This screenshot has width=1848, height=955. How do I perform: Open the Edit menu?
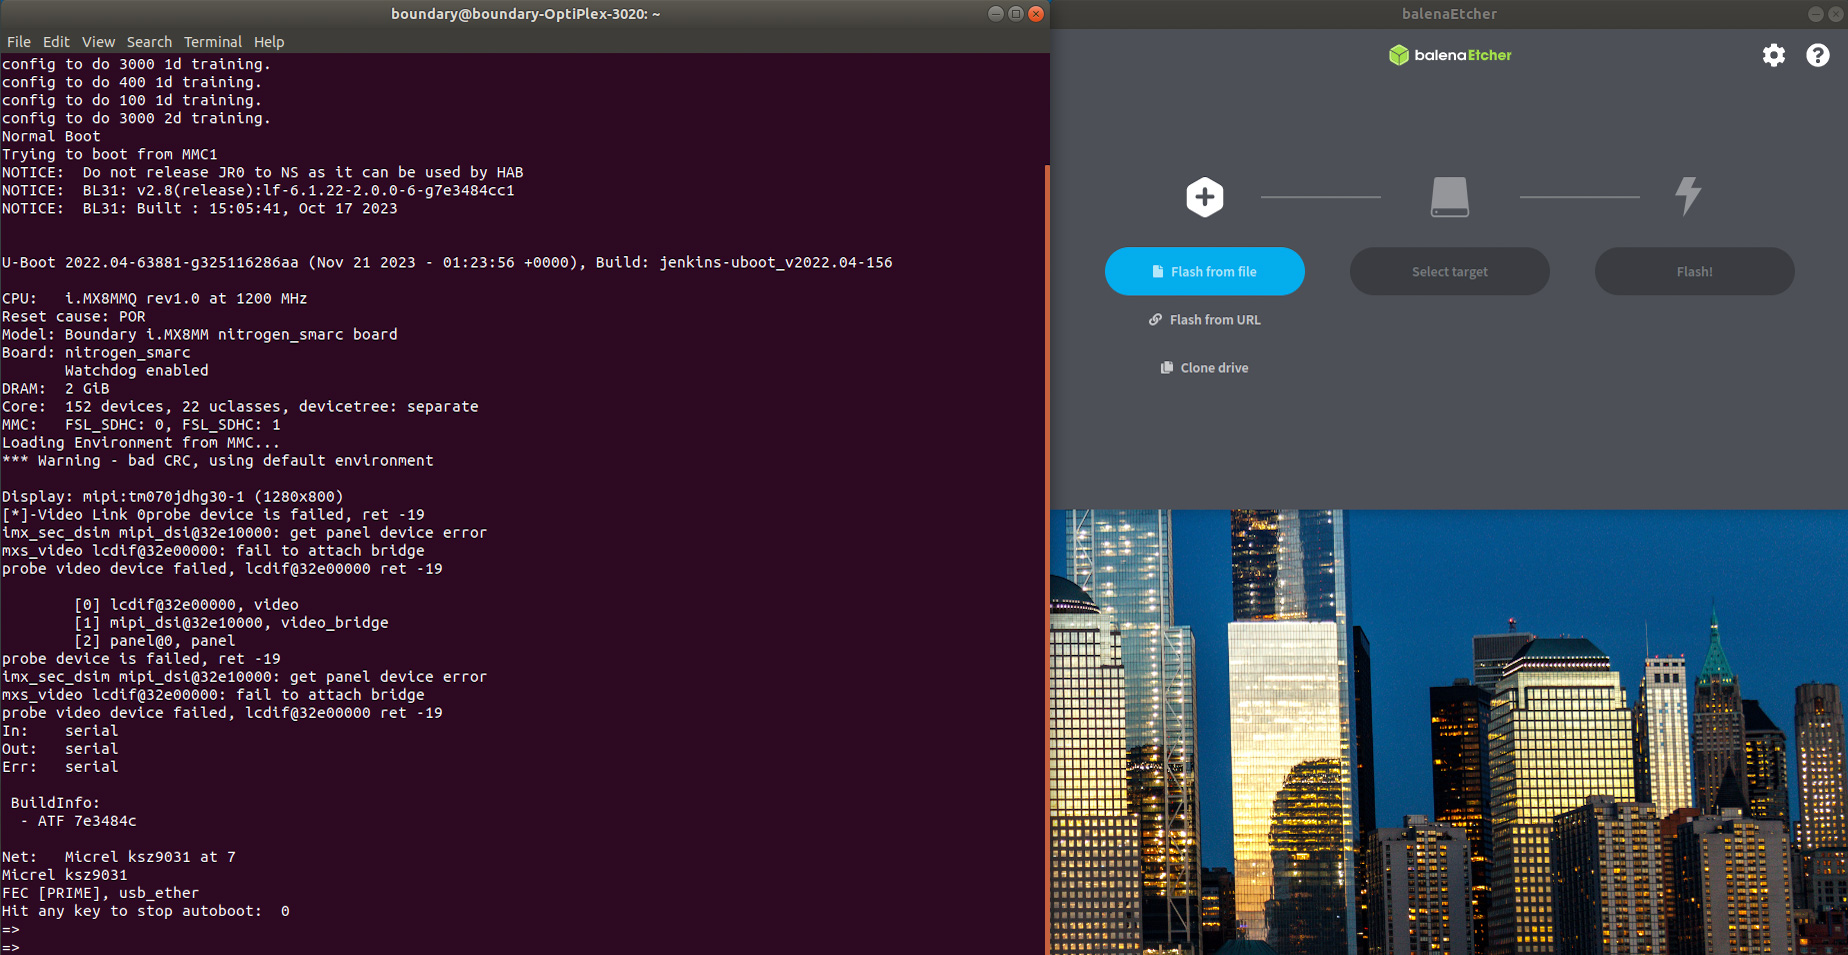click(56, 42)
